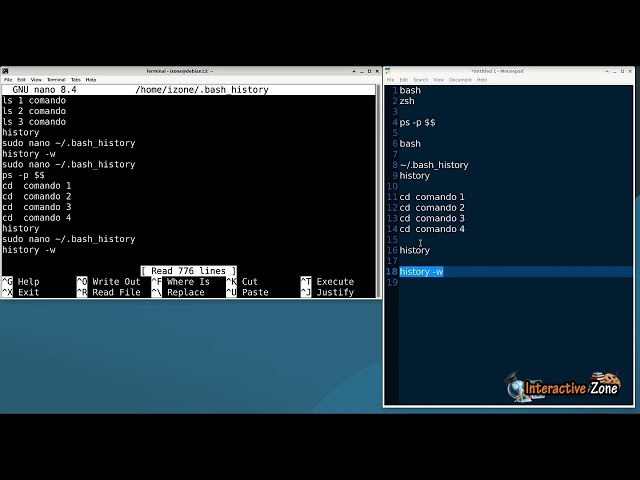This screenshot has width=640, height=480.
Task: Open the Terminal window's Edit menu
Action: click(x=21, y=80)
